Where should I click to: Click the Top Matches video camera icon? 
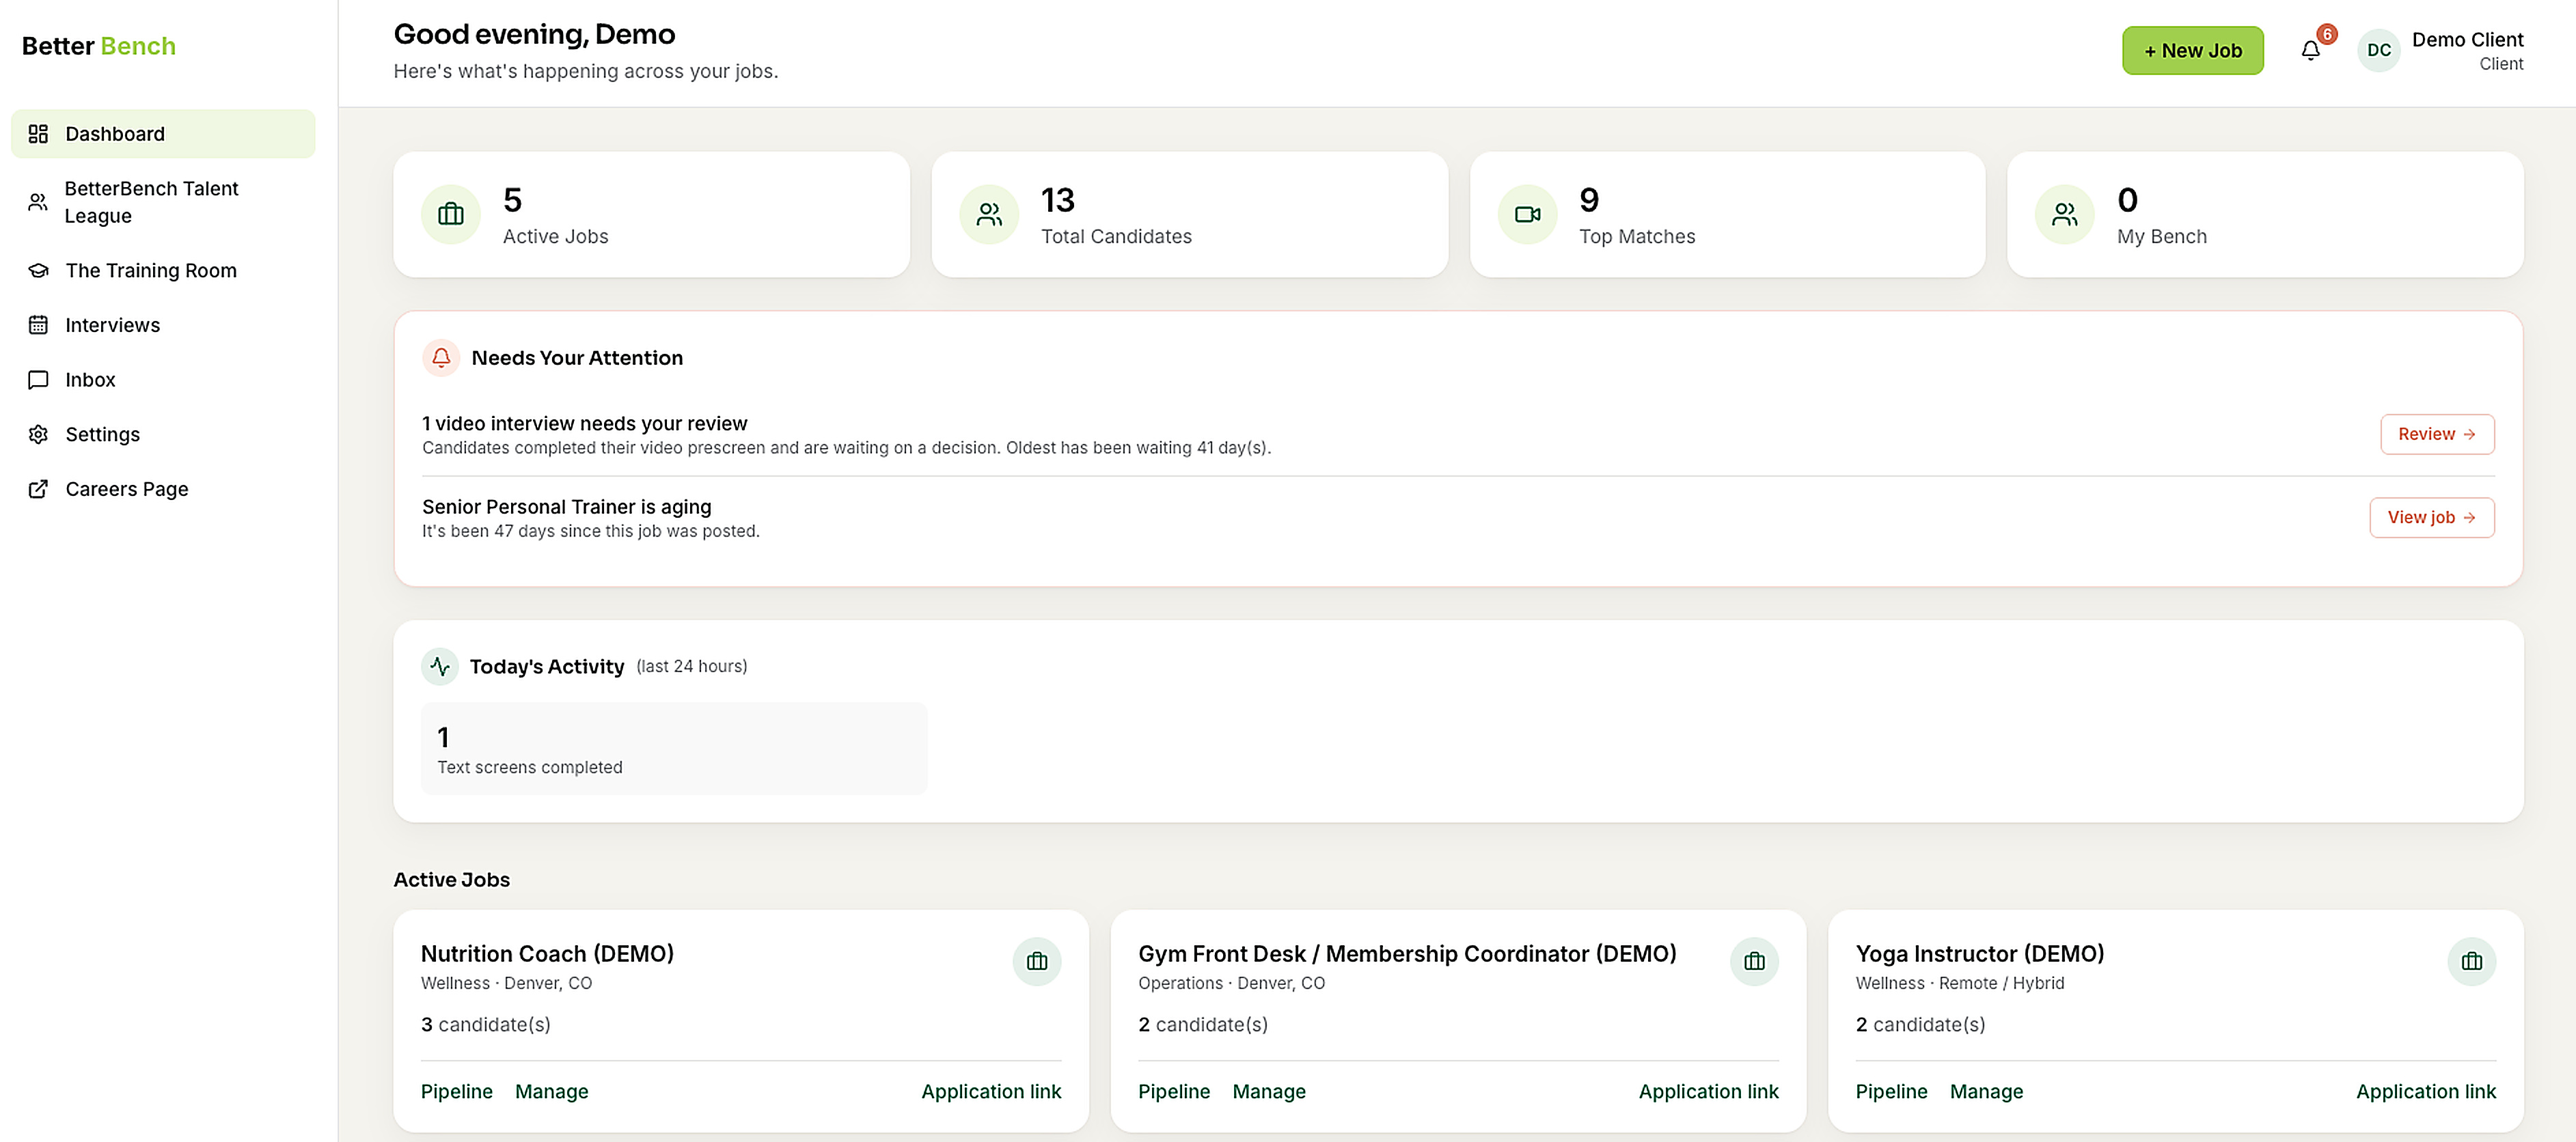[1527, 214]
